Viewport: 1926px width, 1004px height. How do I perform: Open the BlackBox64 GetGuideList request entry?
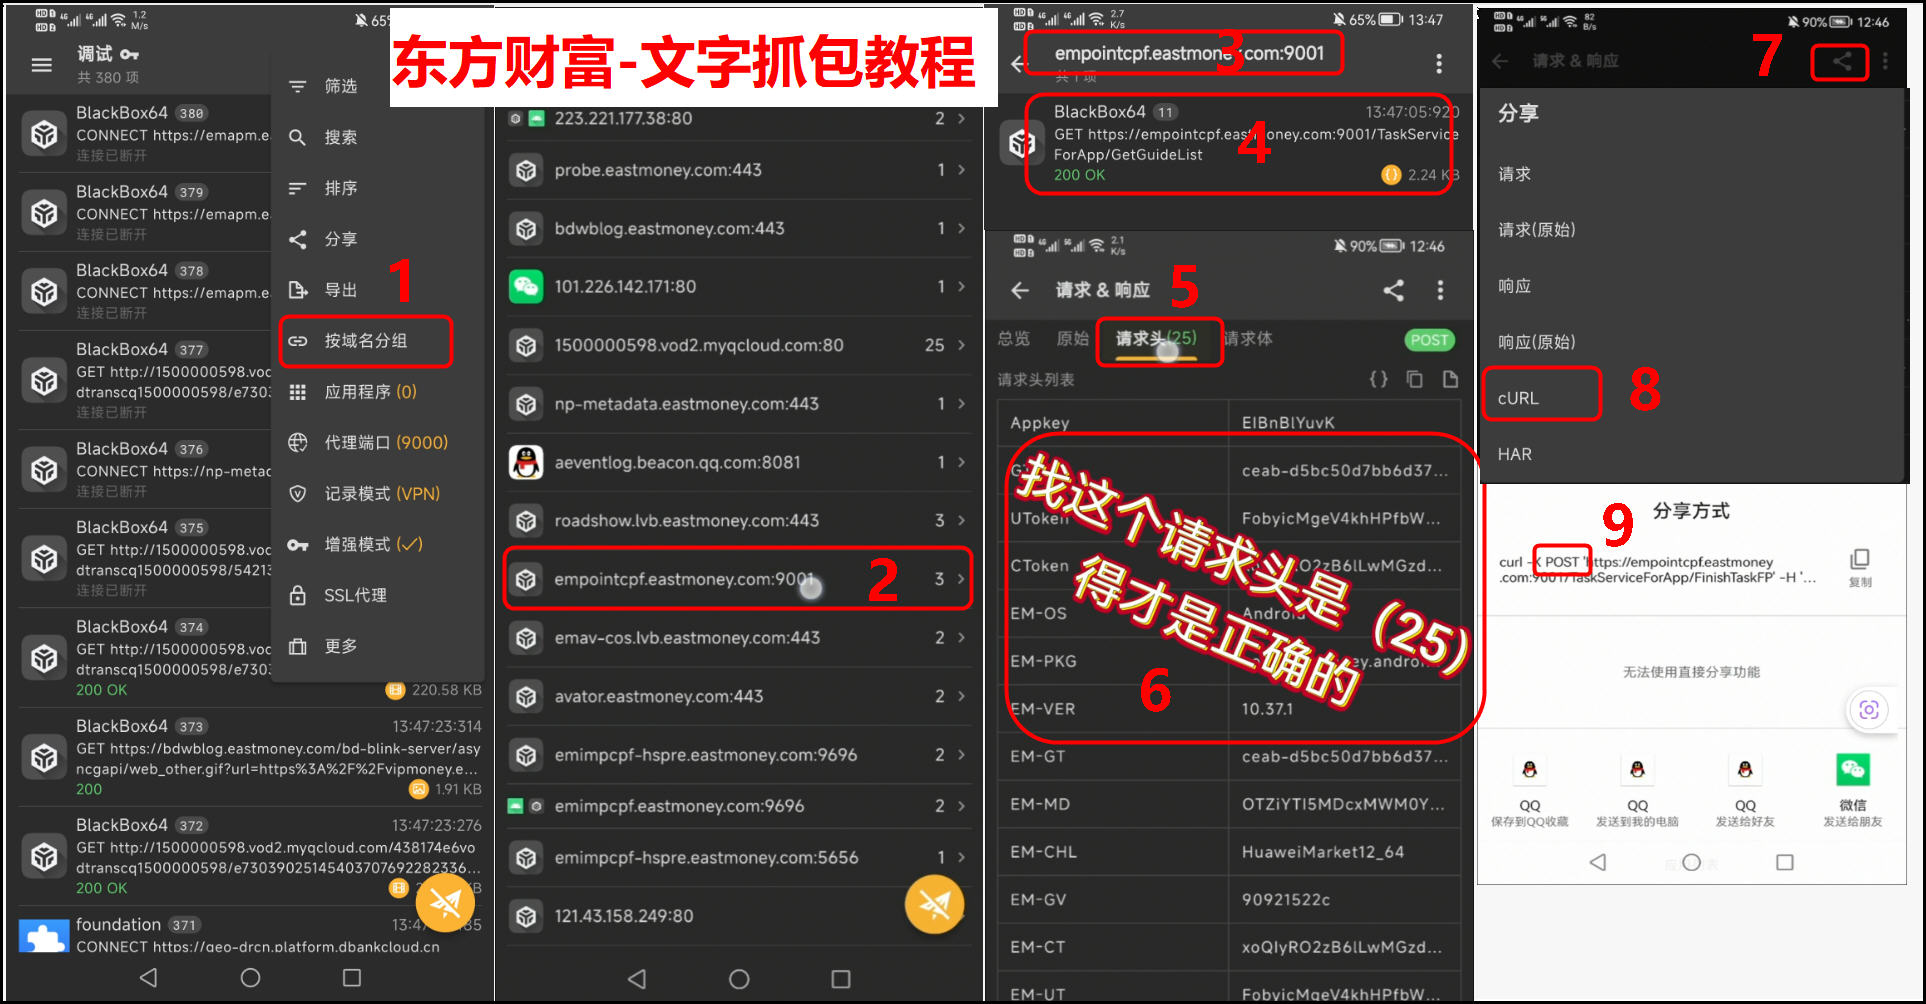(x=1238, y=144)
